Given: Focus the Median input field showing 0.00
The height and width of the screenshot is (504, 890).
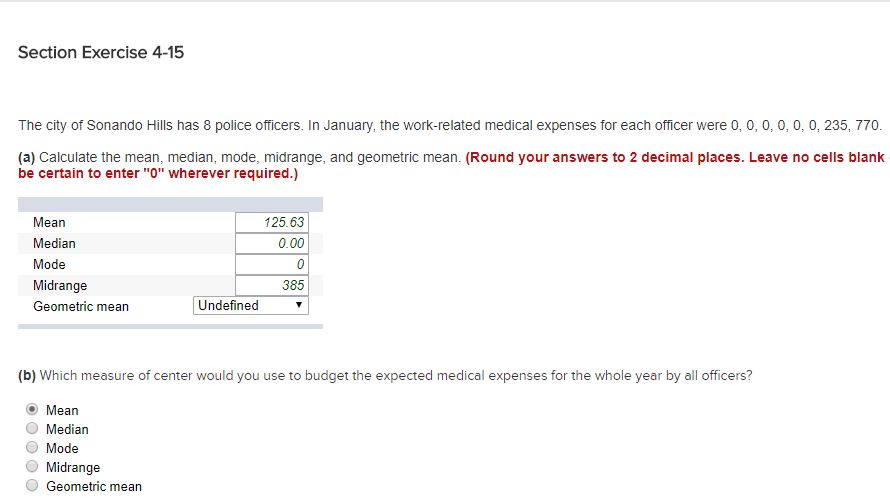Looking at the screenshot, I should [x=272, y=243].
